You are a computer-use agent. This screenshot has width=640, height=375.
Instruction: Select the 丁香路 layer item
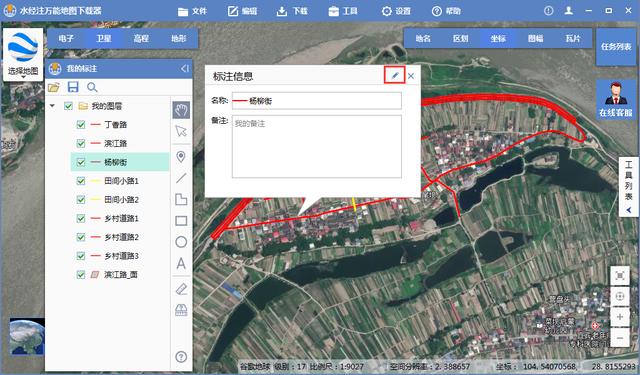116,124
